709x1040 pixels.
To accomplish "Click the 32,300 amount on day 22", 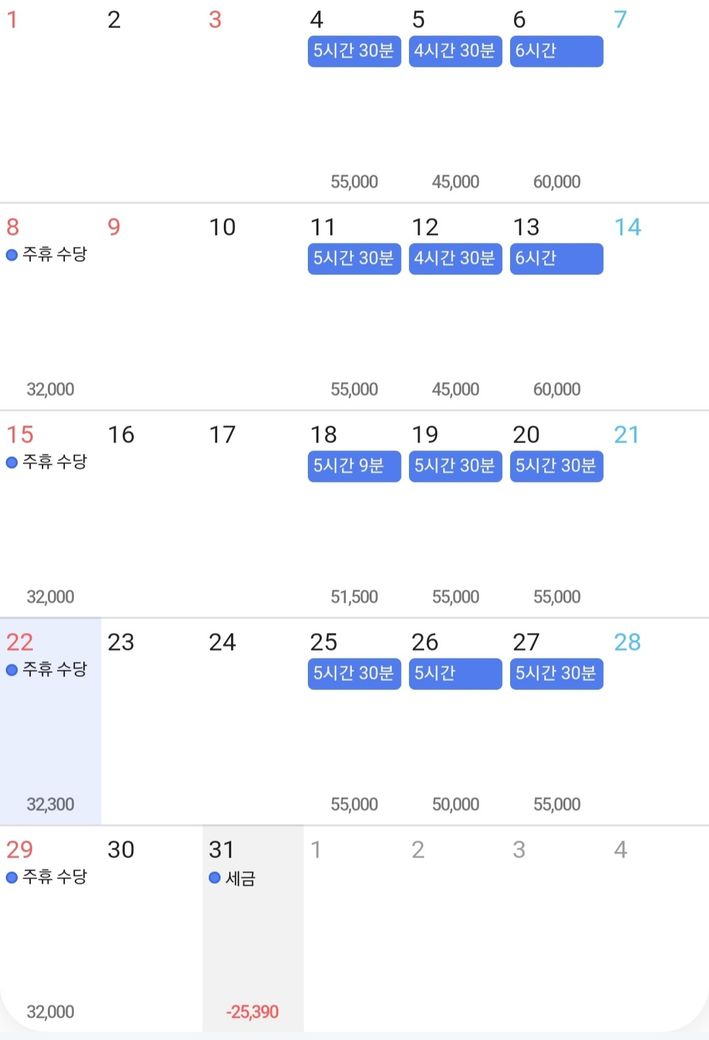I will pos(50,804).
